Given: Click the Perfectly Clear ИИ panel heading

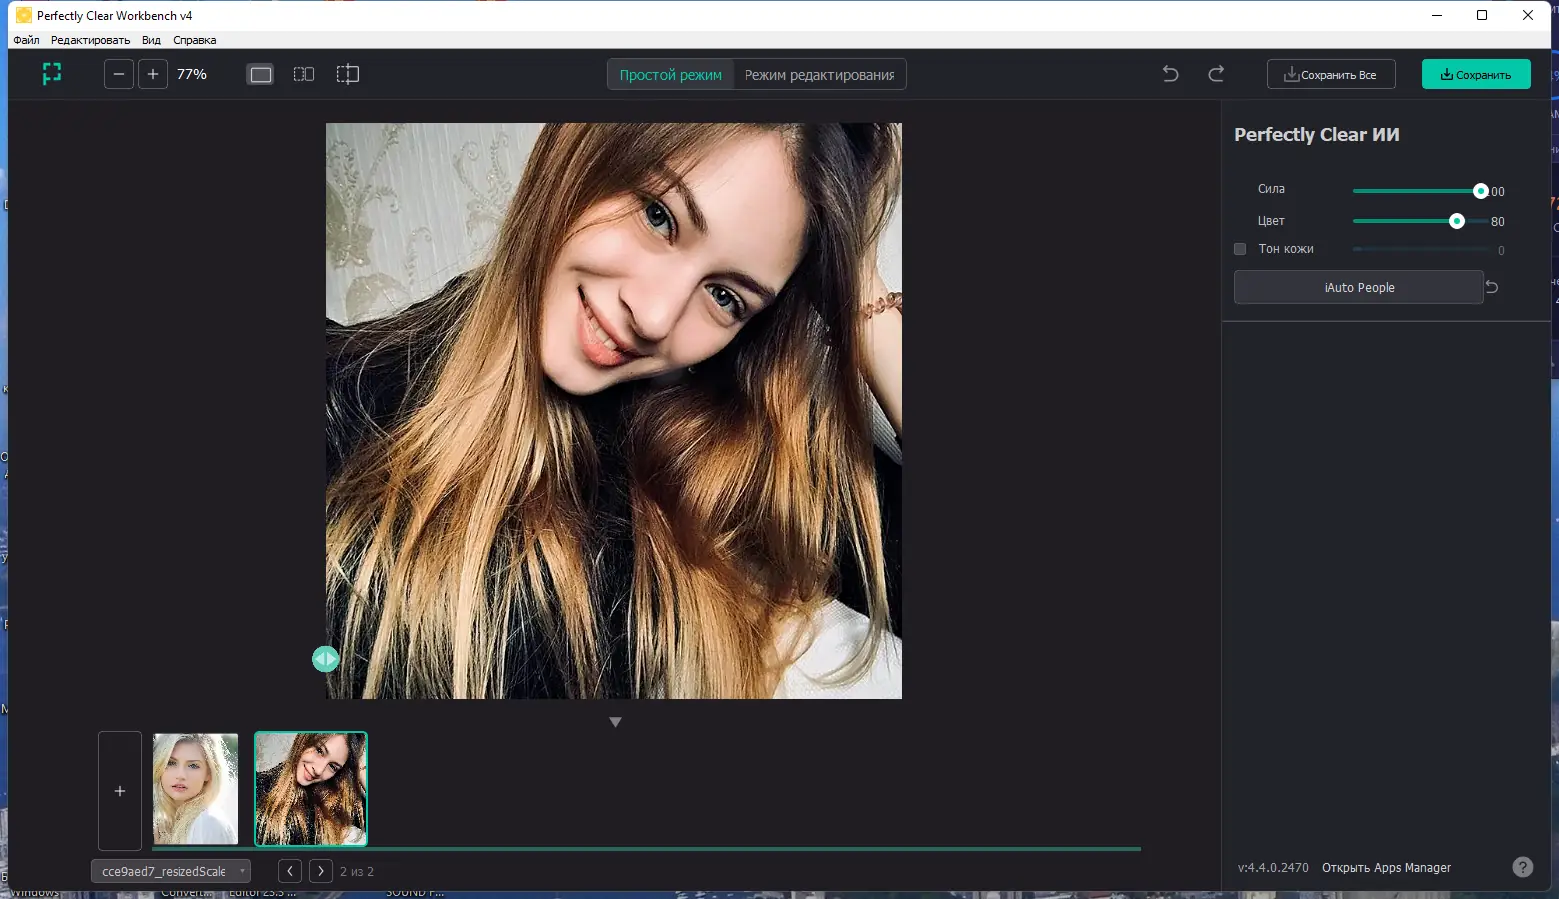Looking at the screenshot, I should point(1316,135).
